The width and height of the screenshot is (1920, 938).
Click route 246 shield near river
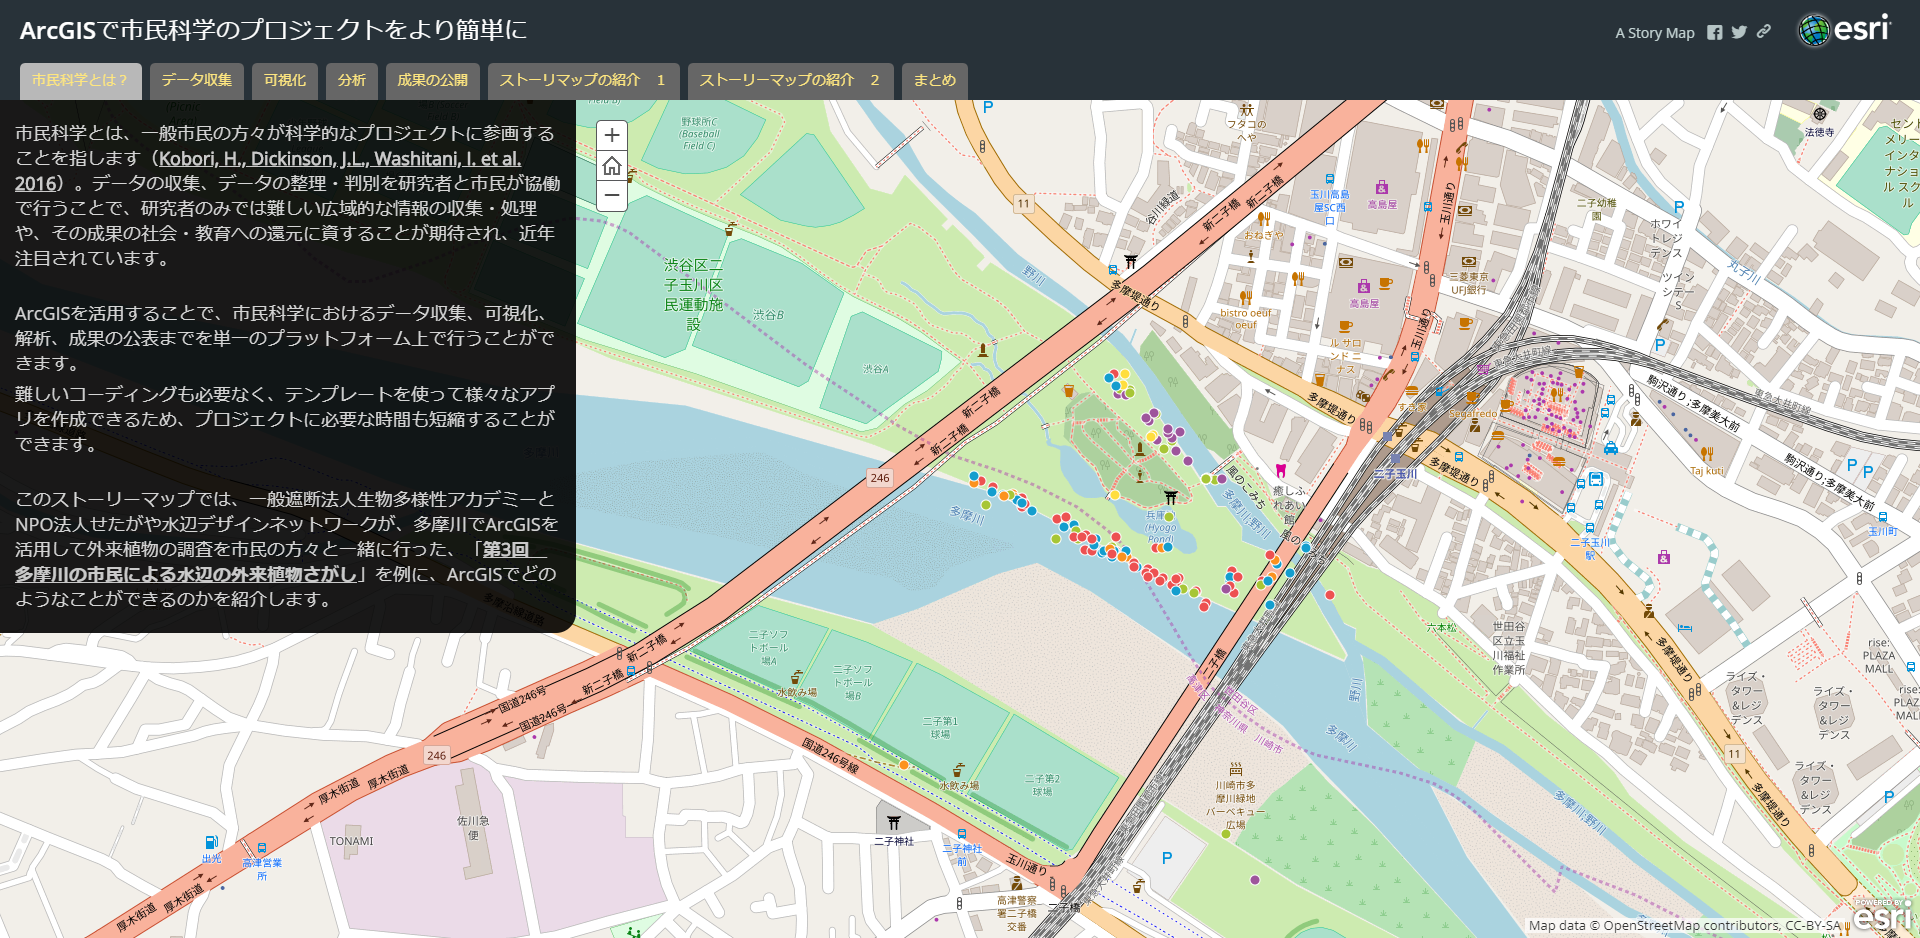[x=880, y=478]
